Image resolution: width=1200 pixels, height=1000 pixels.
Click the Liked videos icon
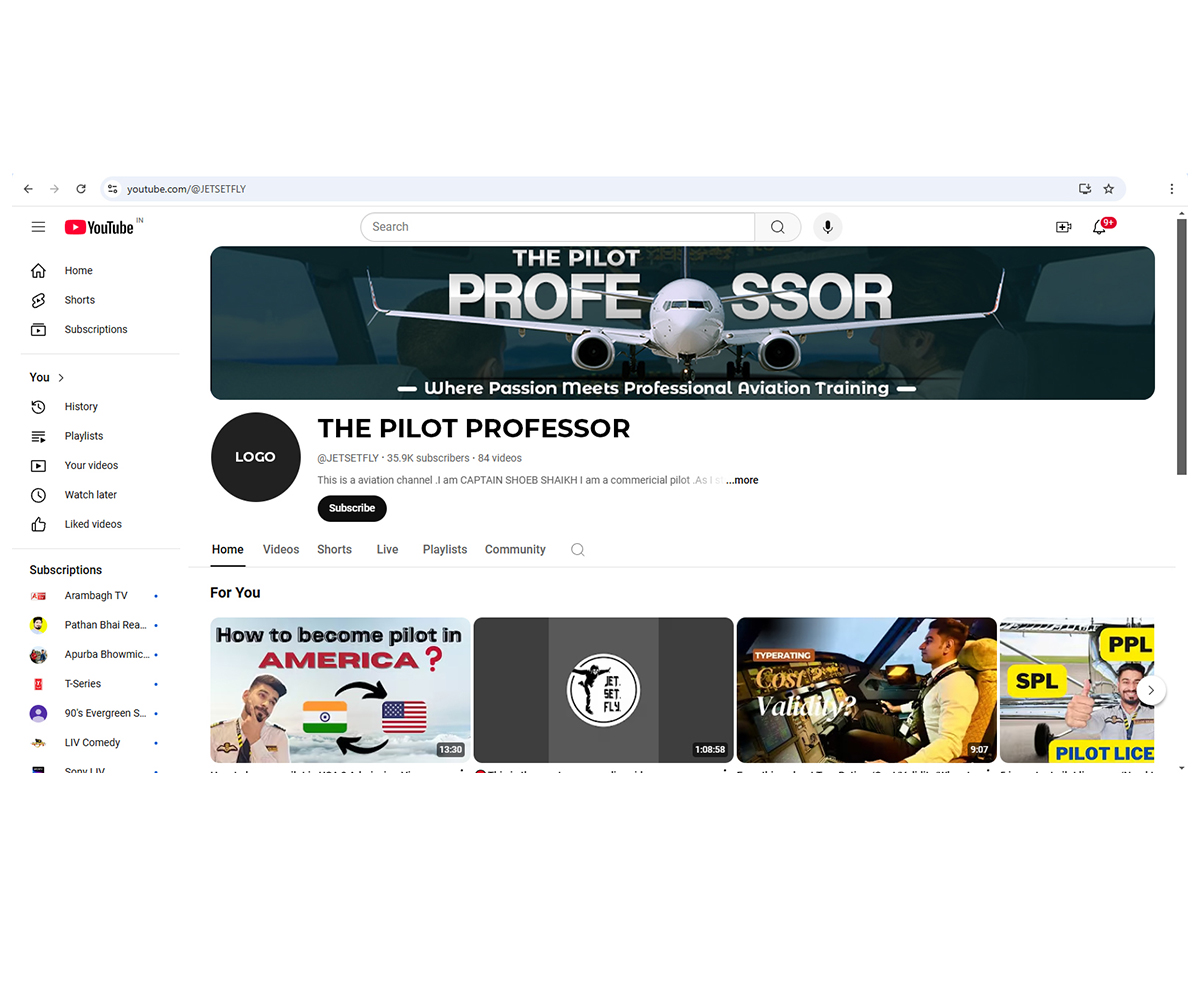point(38,524)
